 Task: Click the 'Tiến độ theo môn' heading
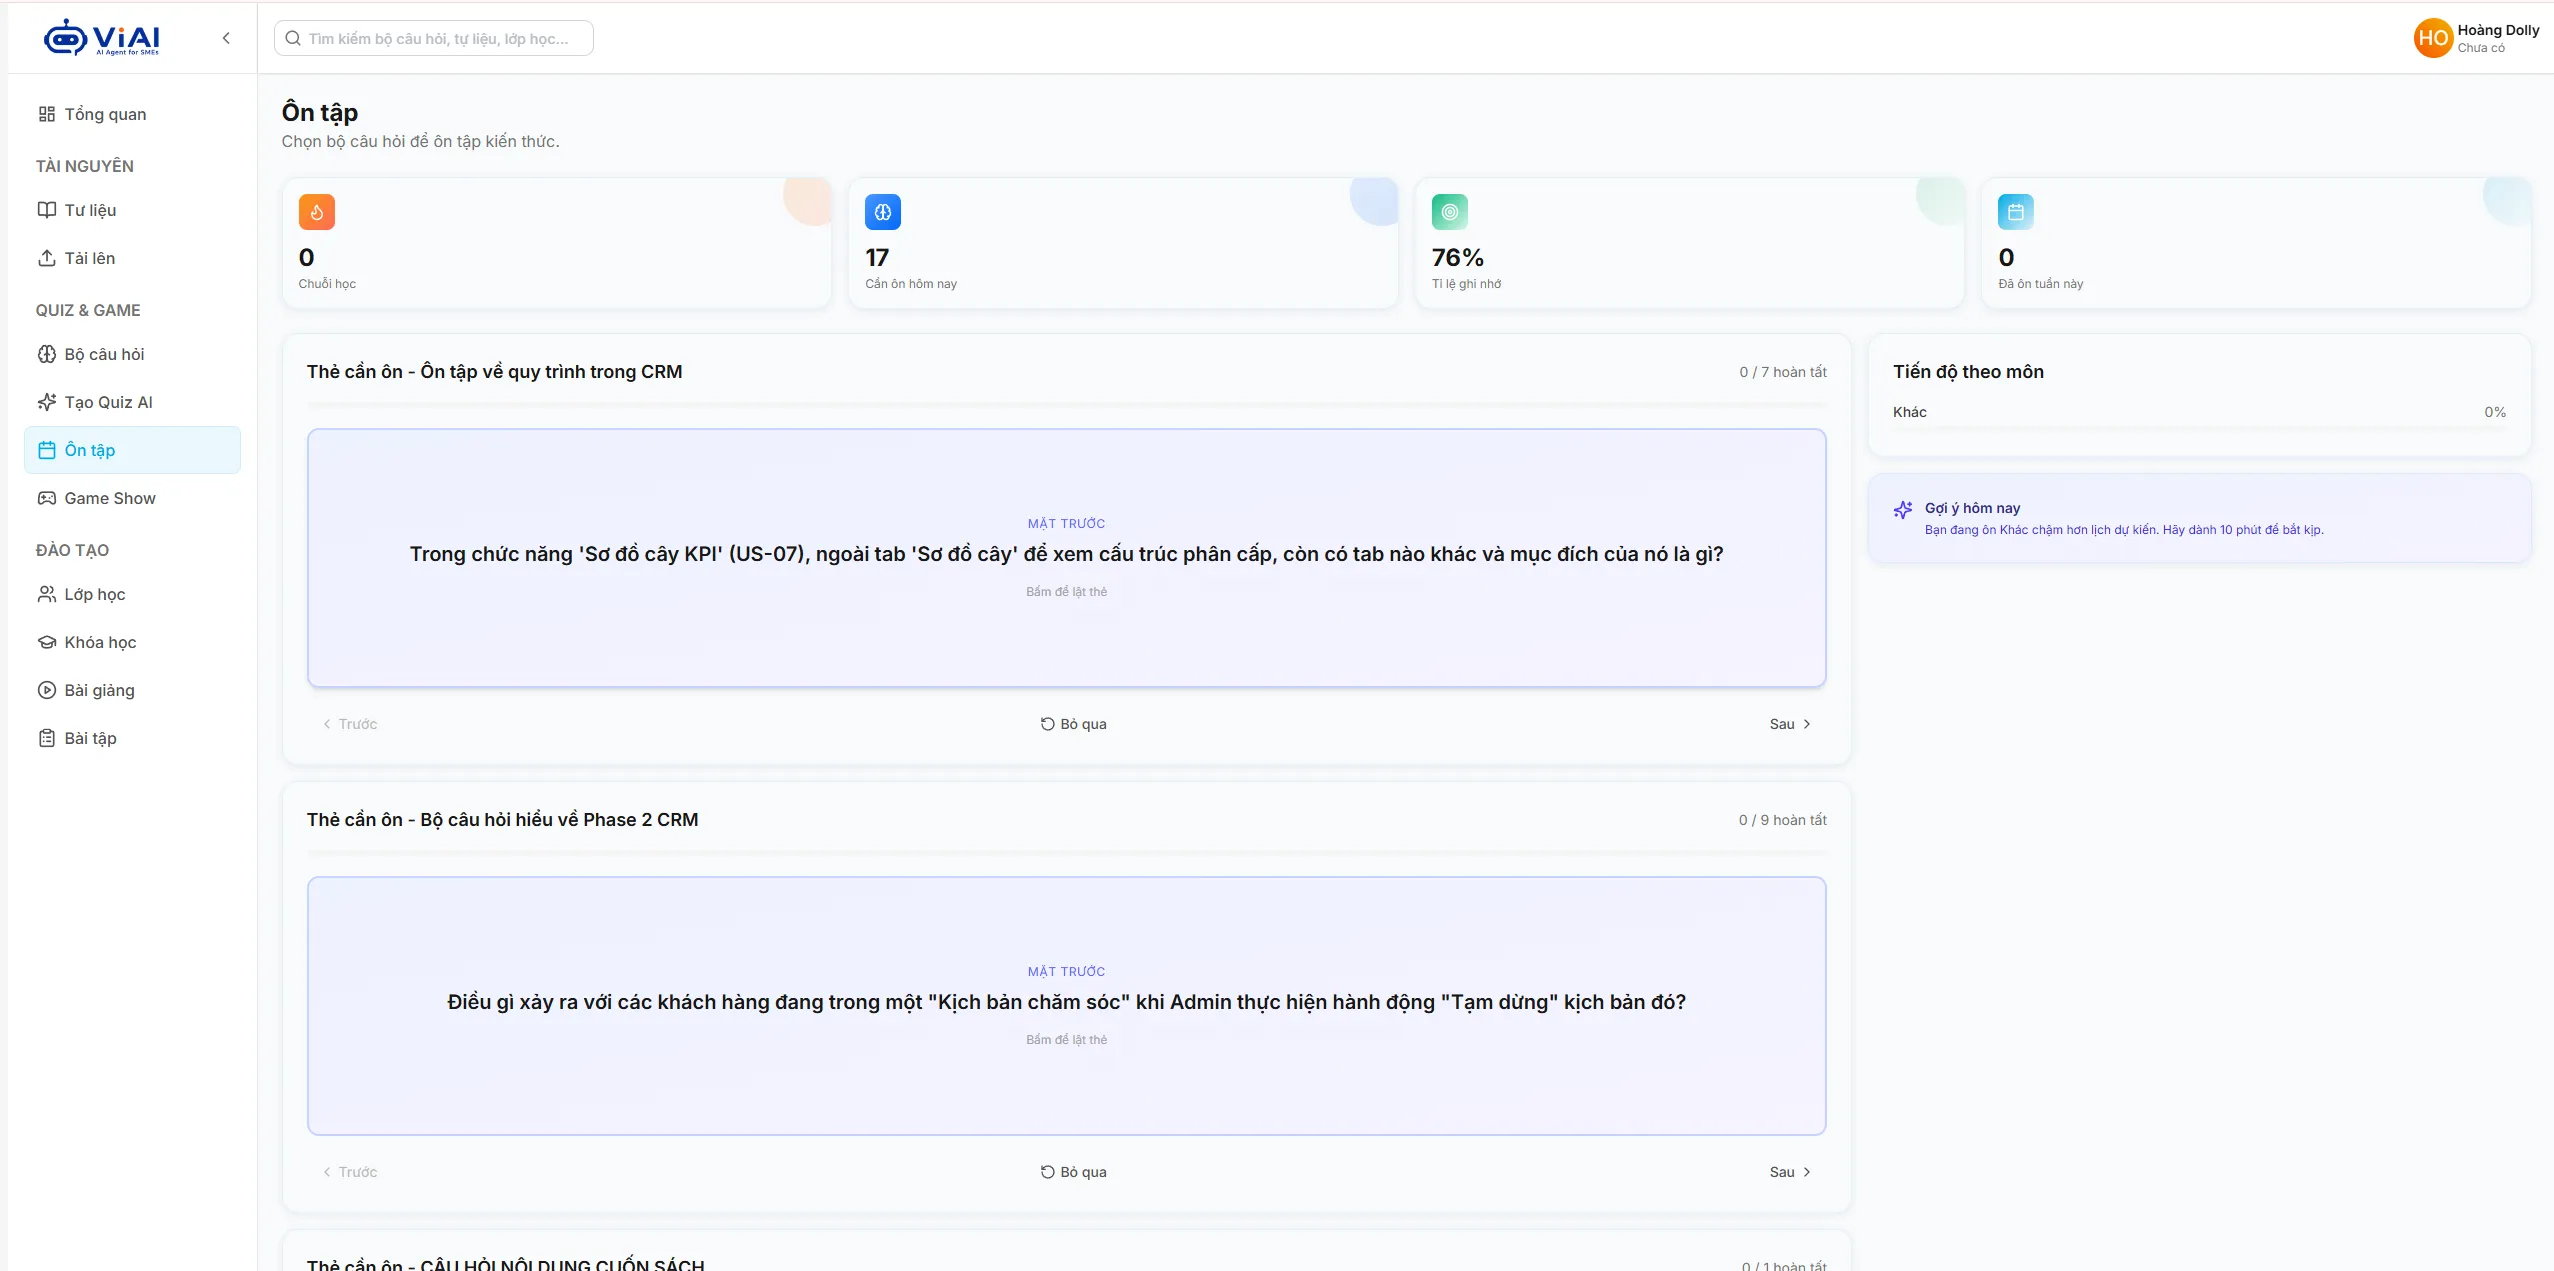[x=1968, y=372]
